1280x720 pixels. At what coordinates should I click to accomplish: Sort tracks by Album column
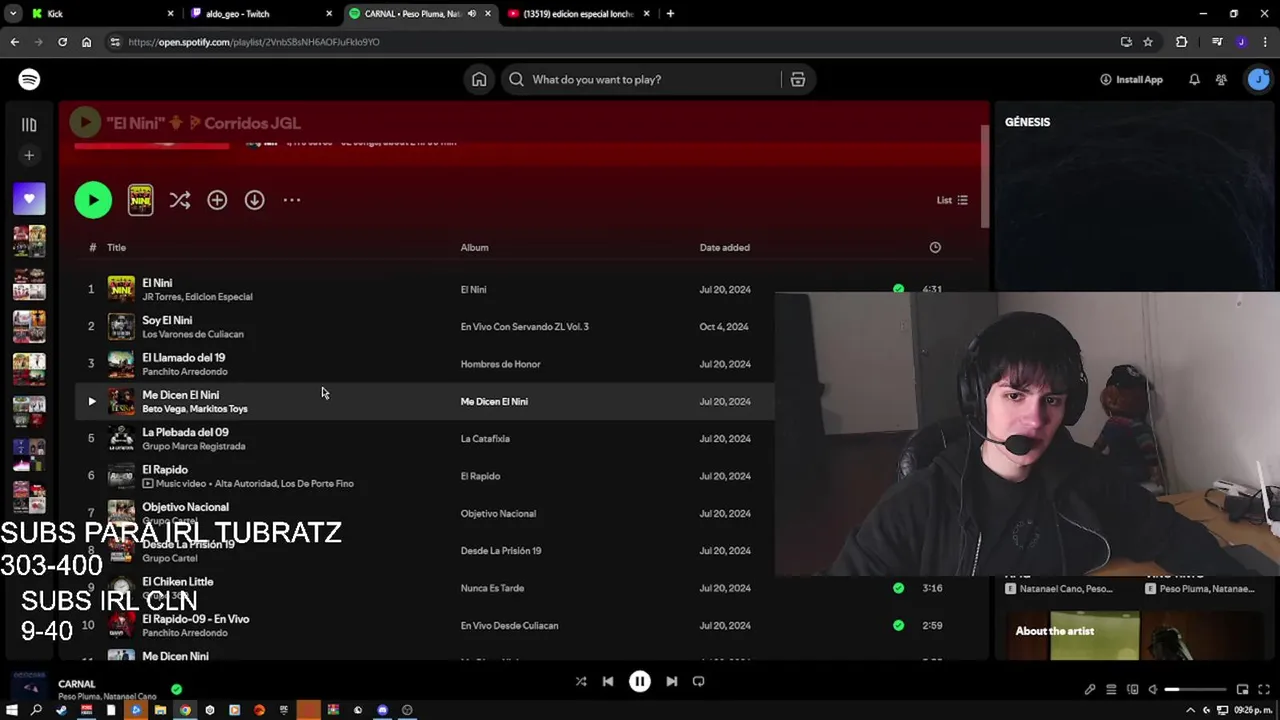click(x=474, y=247)
